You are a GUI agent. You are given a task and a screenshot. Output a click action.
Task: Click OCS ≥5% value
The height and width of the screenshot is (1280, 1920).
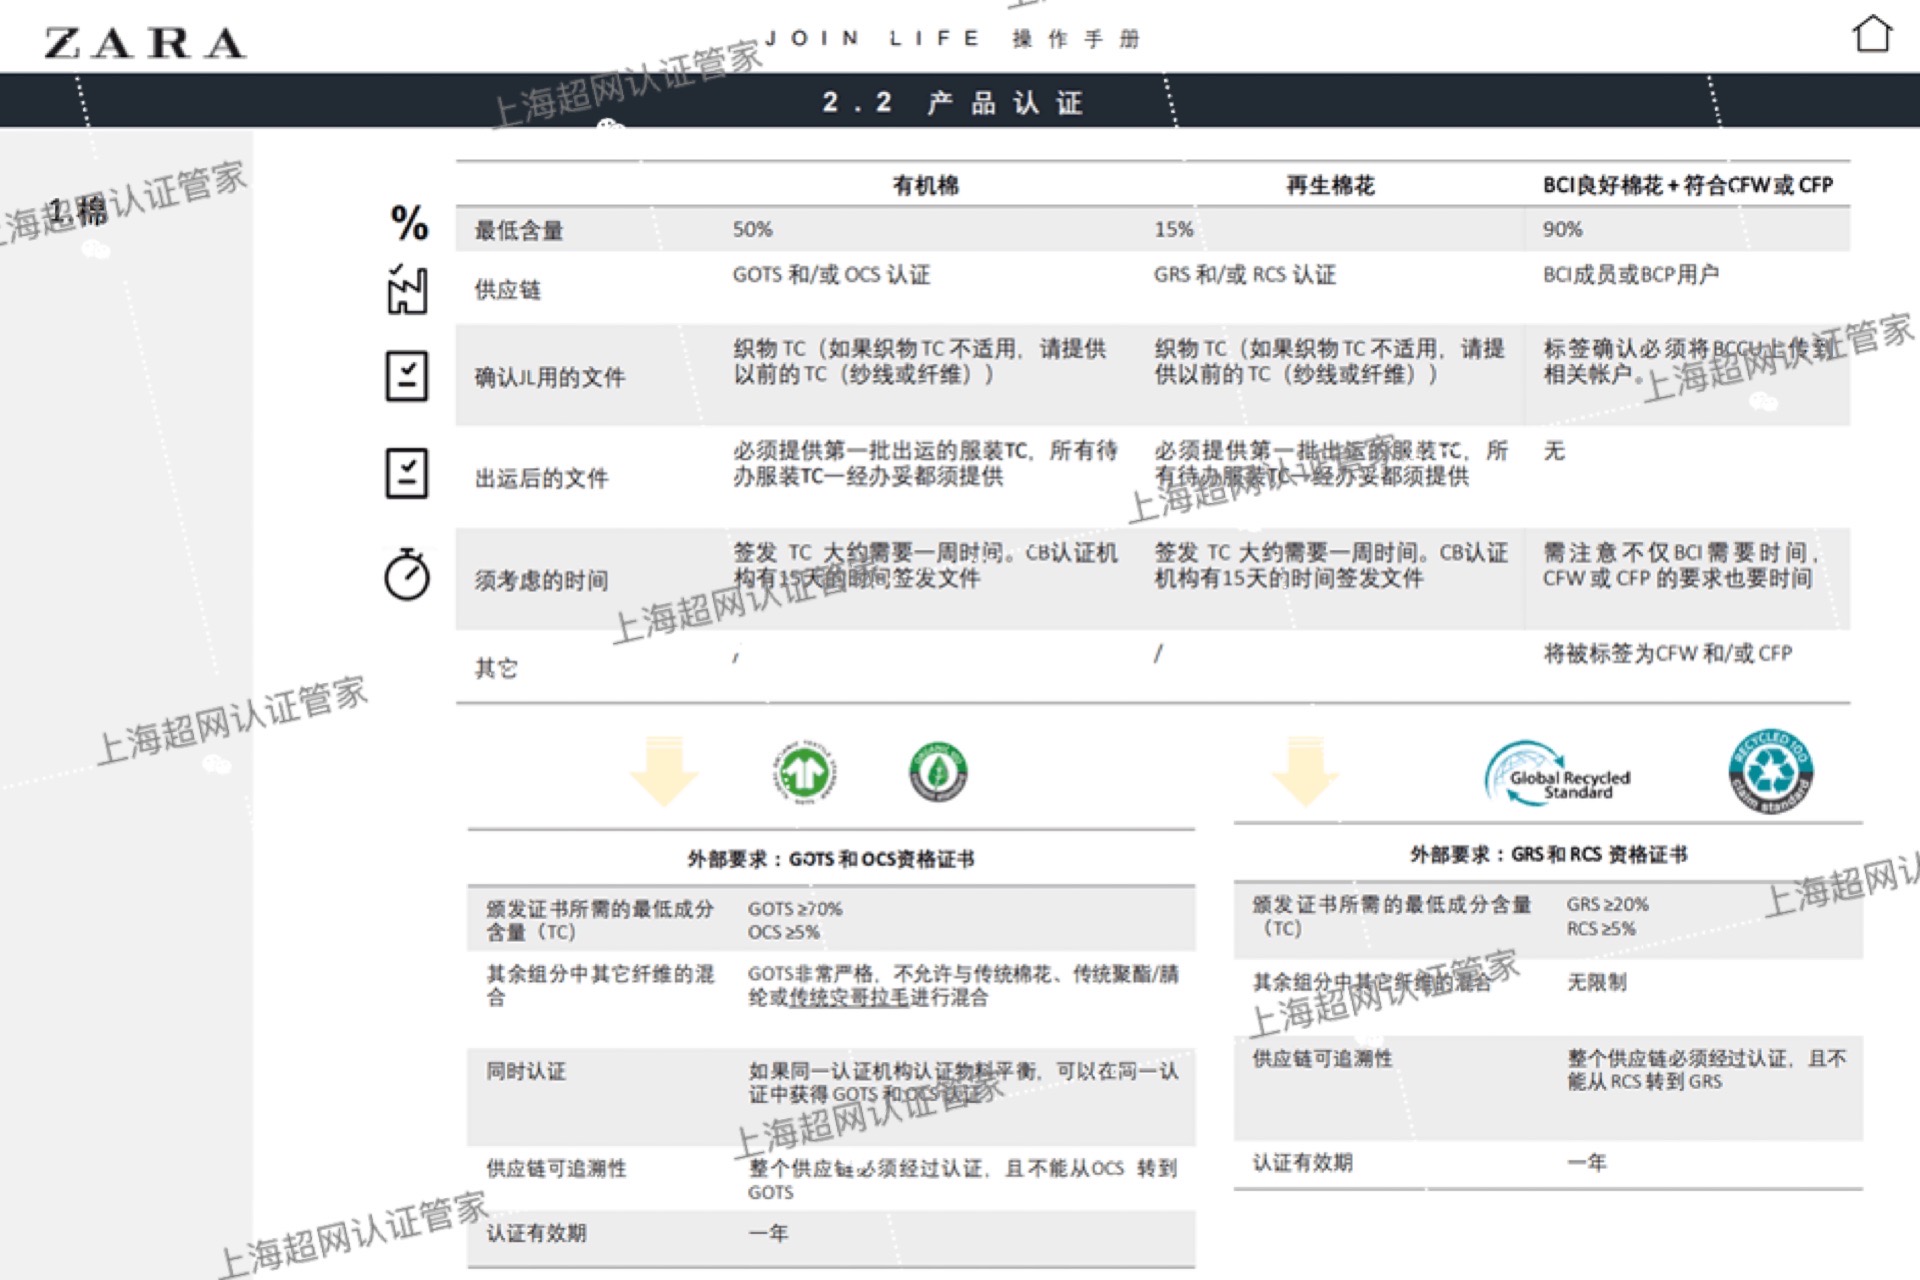coord(784,932)
